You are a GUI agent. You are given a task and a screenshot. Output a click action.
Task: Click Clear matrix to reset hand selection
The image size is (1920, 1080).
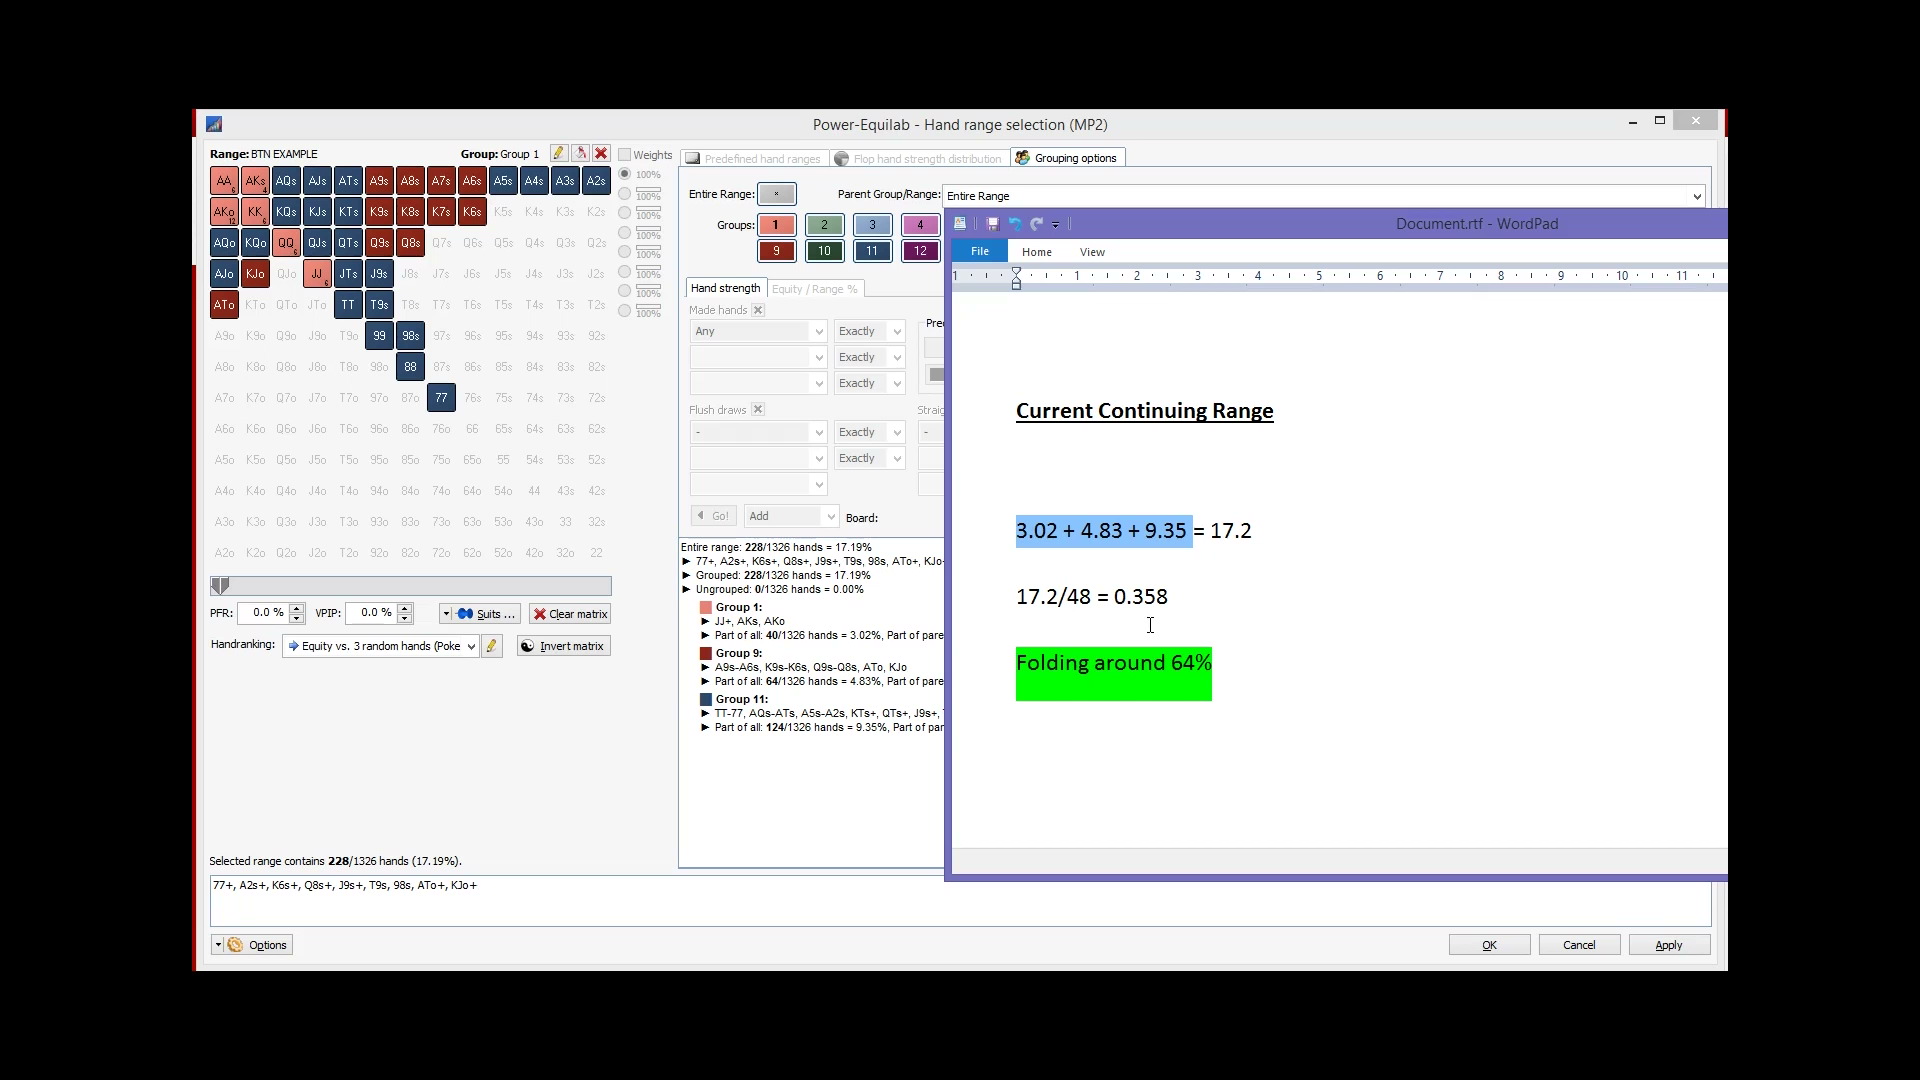(569, 613)
